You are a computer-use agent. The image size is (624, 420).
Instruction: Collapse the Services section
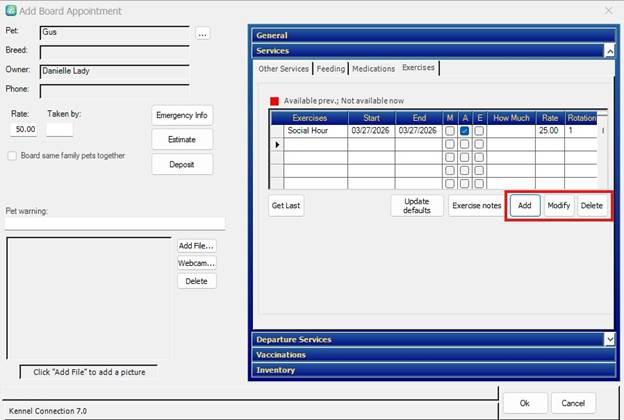[608, 50]
